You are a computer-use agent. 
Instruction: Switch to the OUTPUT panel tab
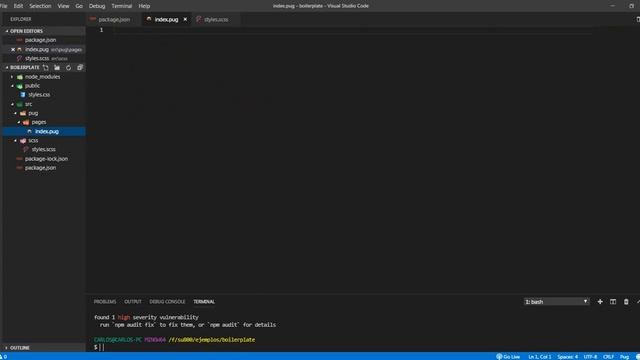tap(133, 302)
